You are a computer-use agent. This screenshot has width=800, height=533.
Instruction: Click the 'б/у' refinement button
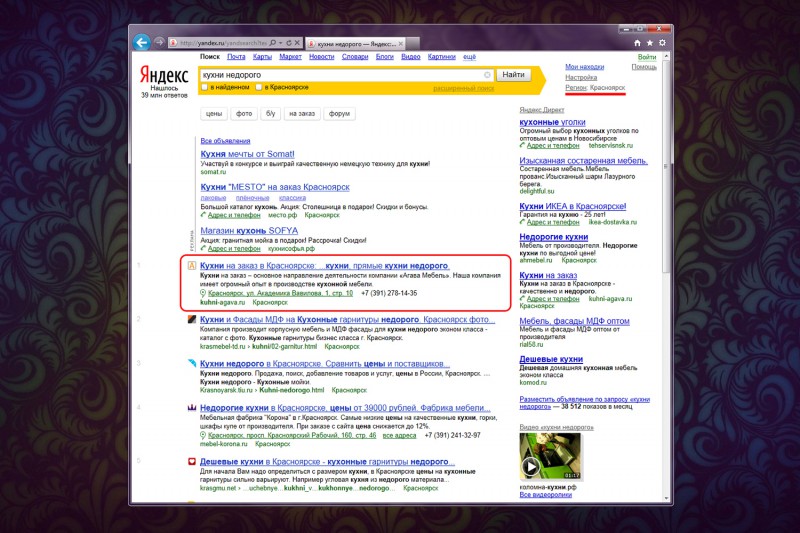pyautogui.click(x=270, y=114)
